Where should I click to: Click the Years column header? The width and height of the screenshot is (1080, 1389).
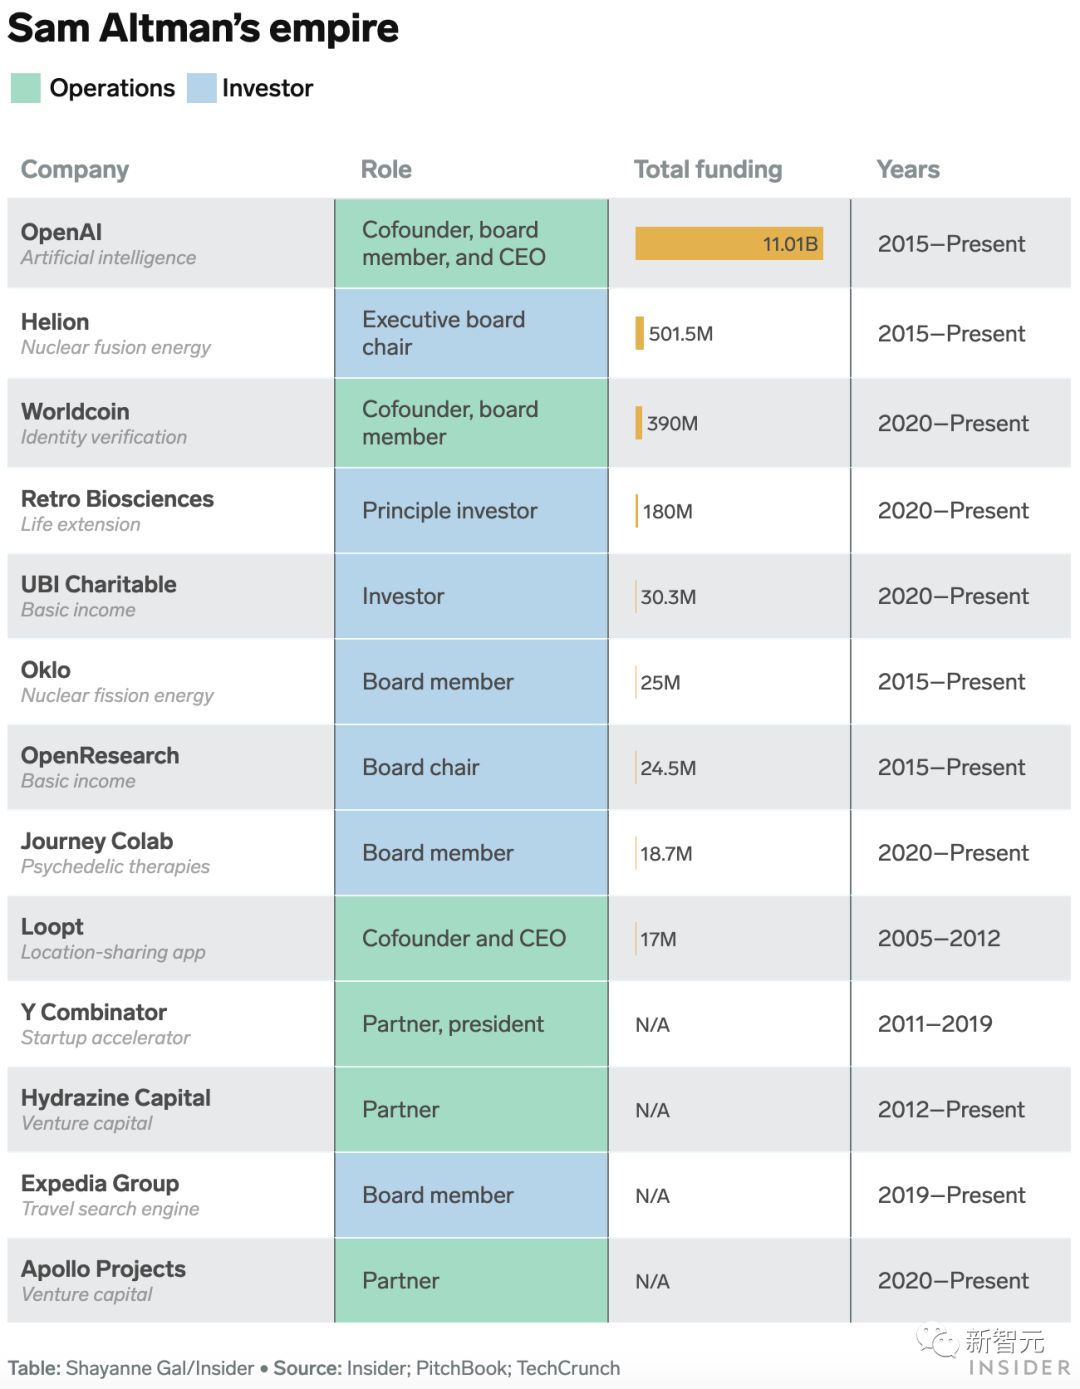tap(908, 169)
